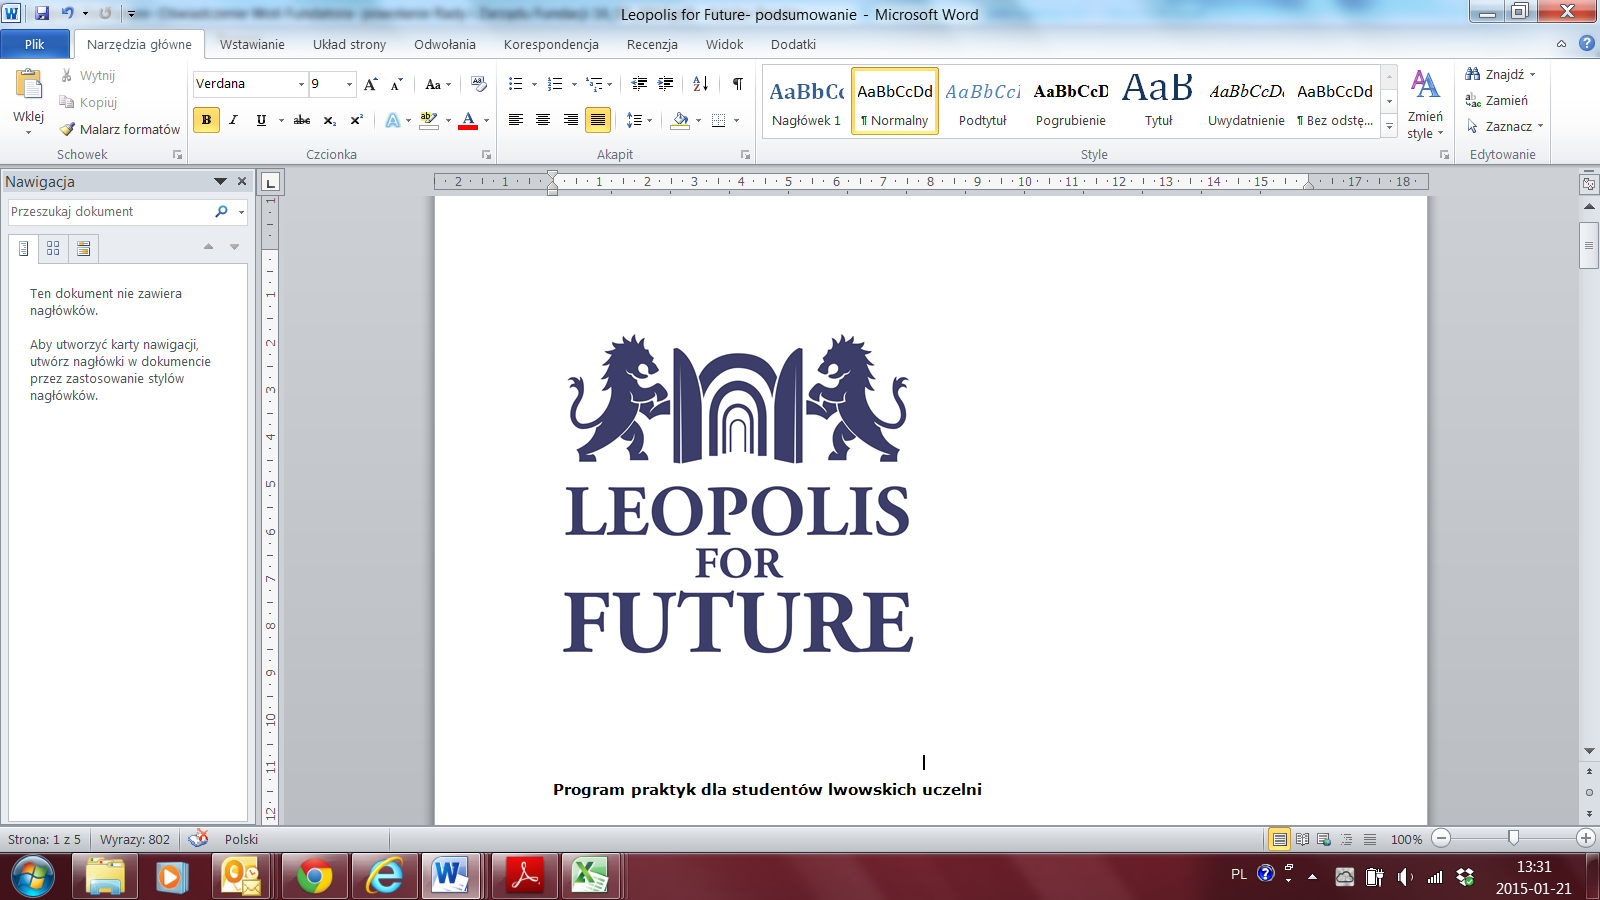Open the Zaznacz (Select) dropdown
This screenshot has width=1600, height=900.
(1505, 127)
